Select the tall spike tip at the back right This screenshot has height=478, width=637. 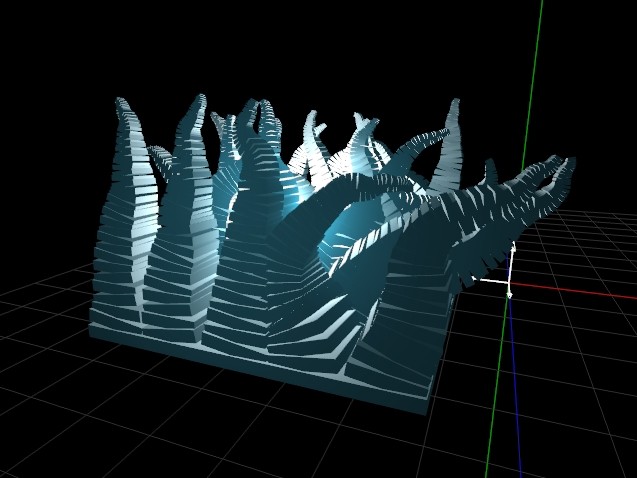455,101
